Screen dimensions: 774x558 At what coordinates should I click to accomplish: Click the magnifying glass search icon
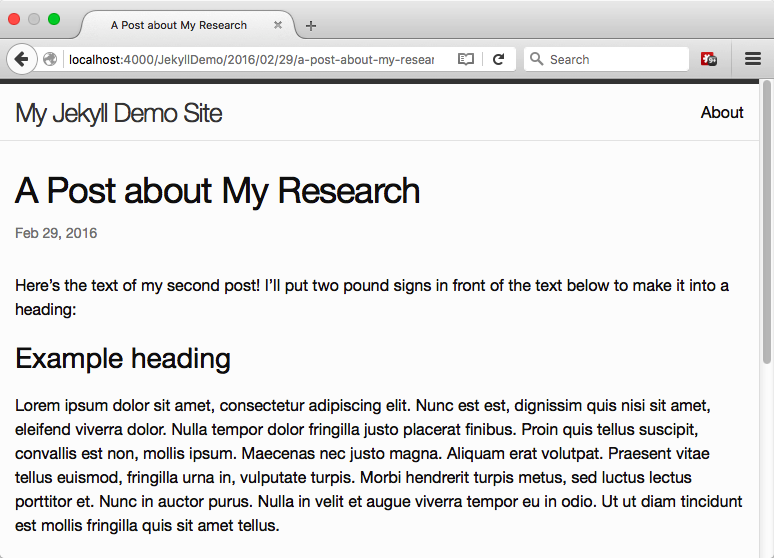(x=536, y=59)
